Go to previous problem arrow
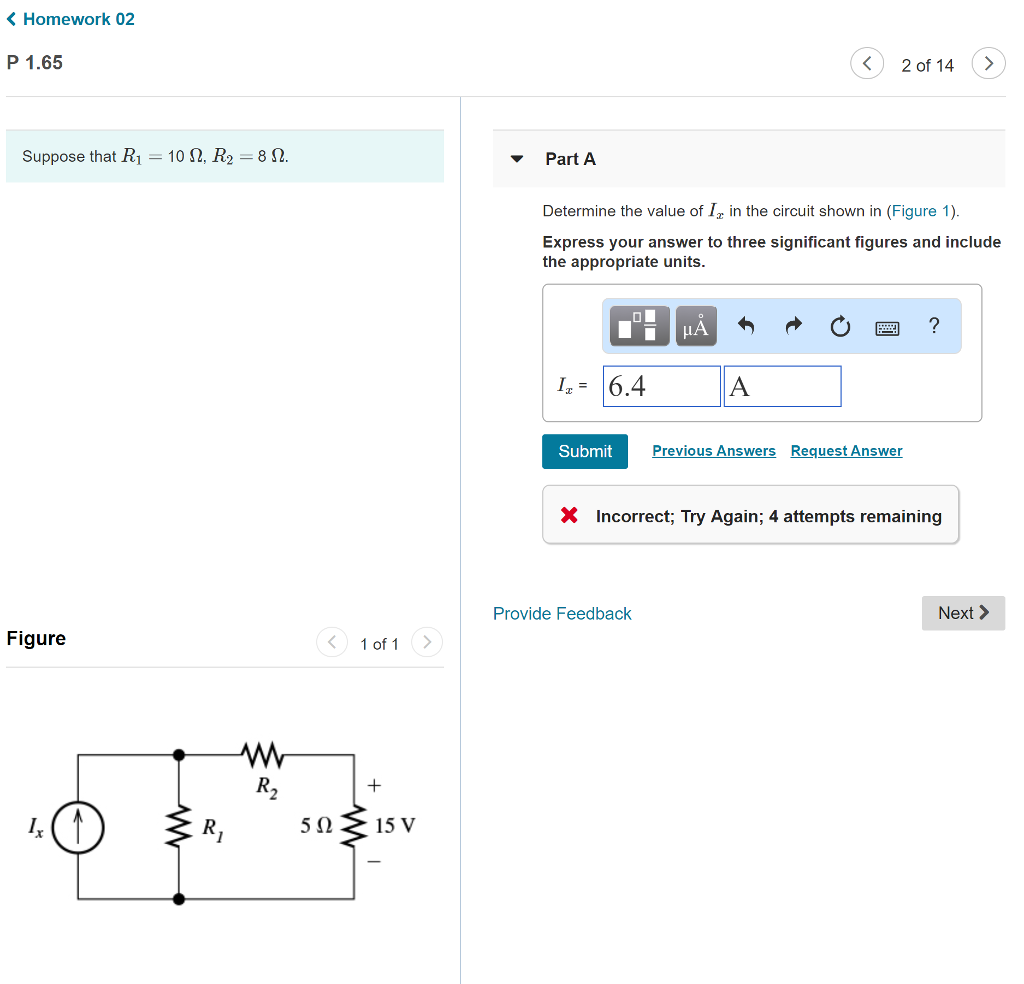Image resolution: width=1024 pixels, height=984 pixels. click(x=867, y=63)
